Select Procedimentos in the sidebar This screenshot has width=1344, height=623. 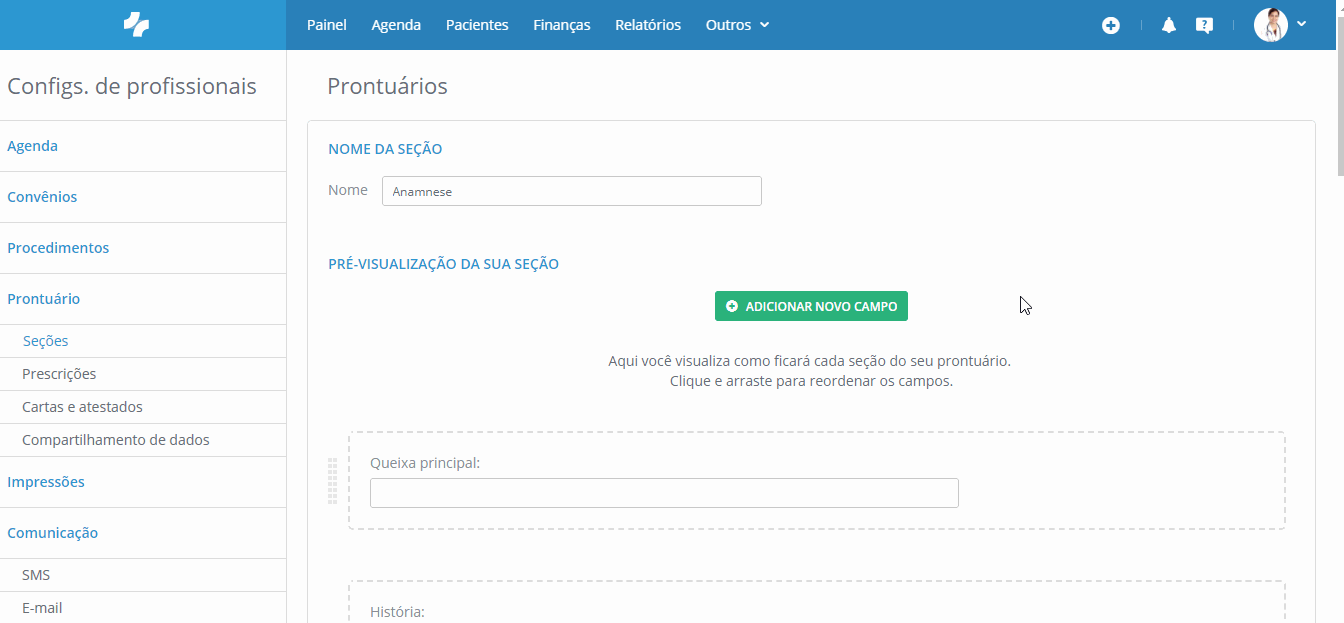(x=143, y=248)
